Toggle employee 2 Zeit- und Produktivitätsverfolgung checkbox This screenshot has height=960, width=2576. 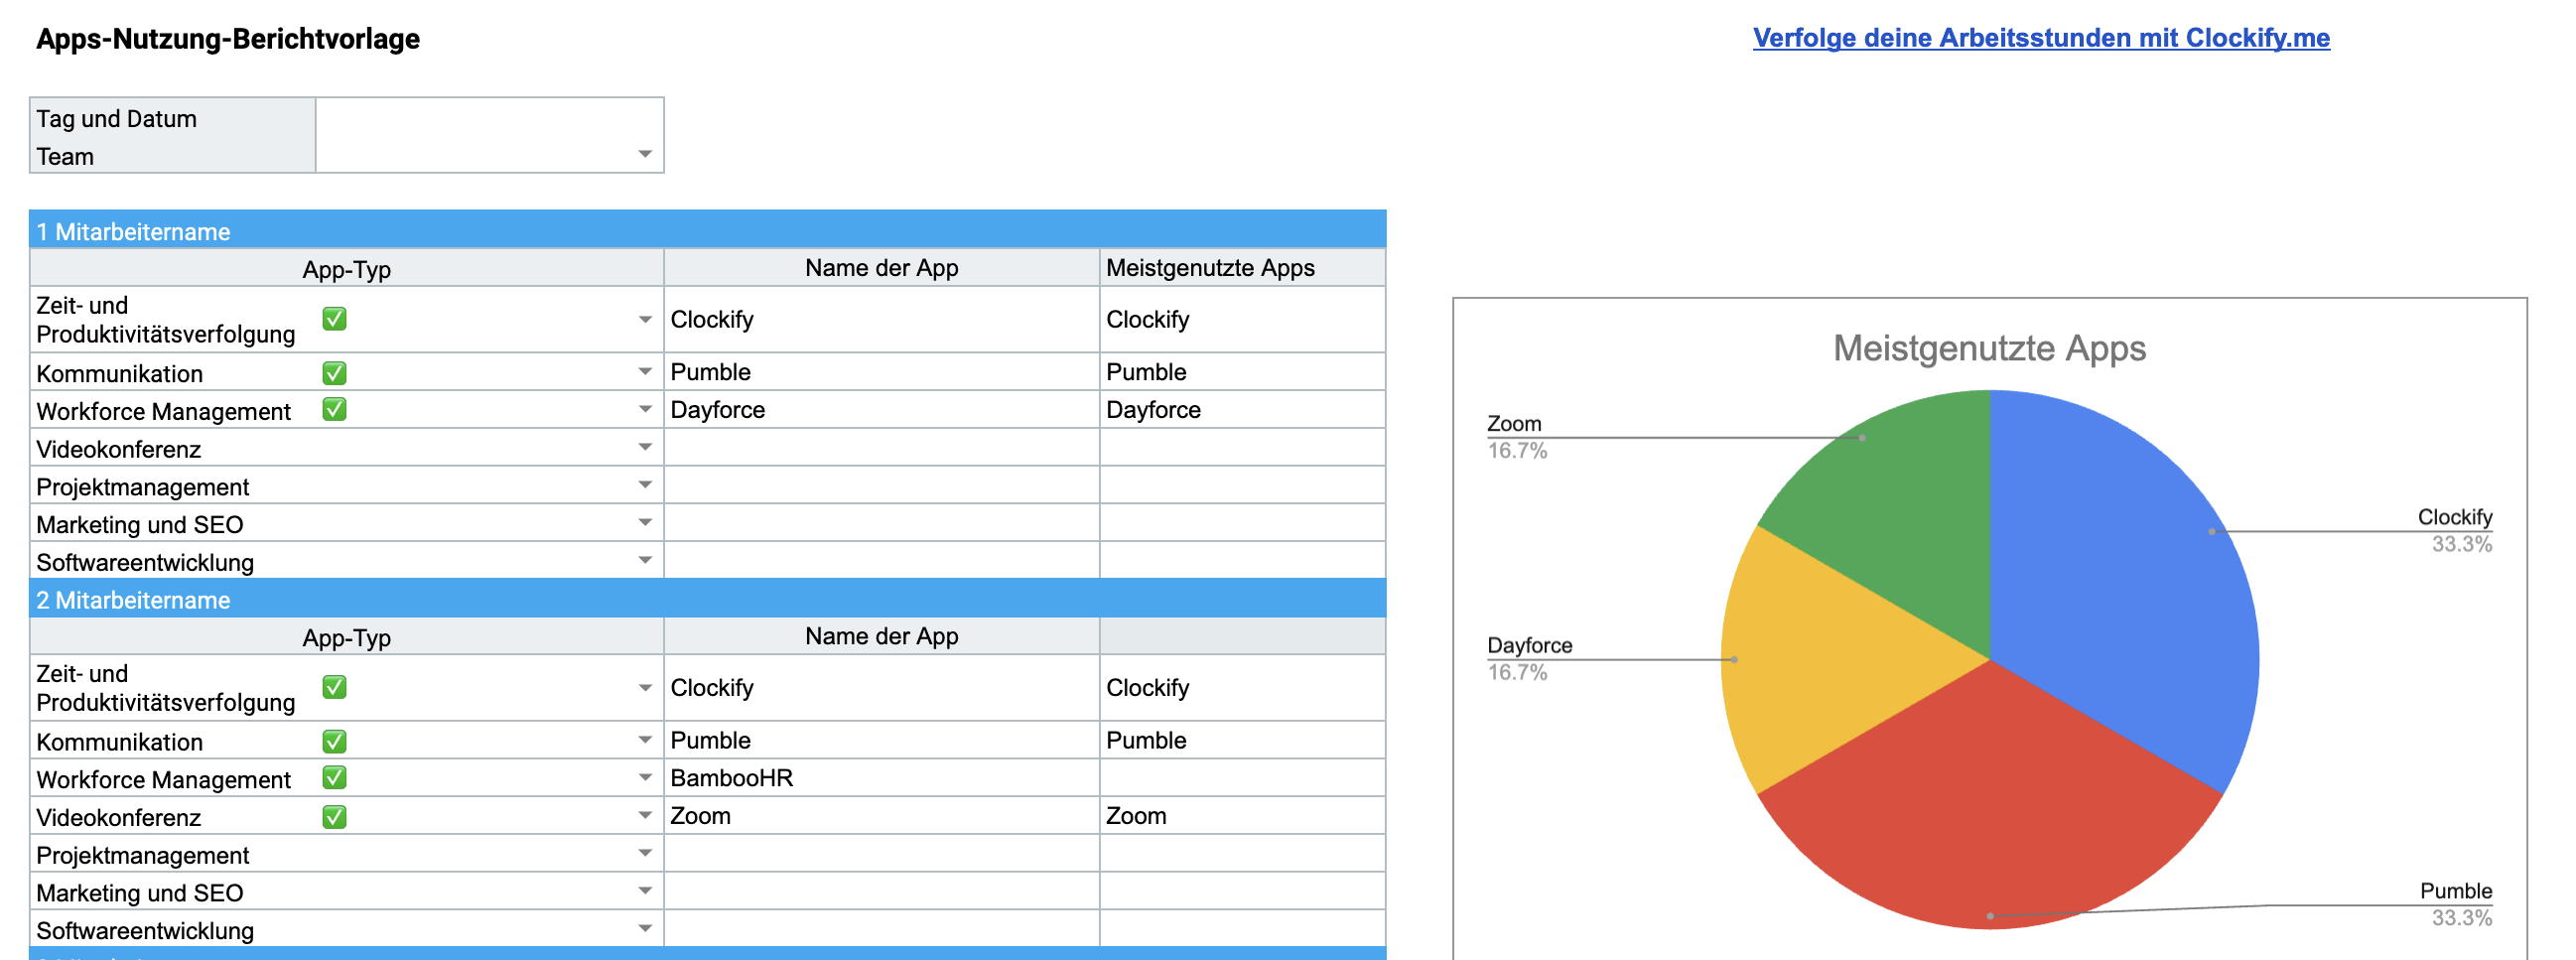334,687
